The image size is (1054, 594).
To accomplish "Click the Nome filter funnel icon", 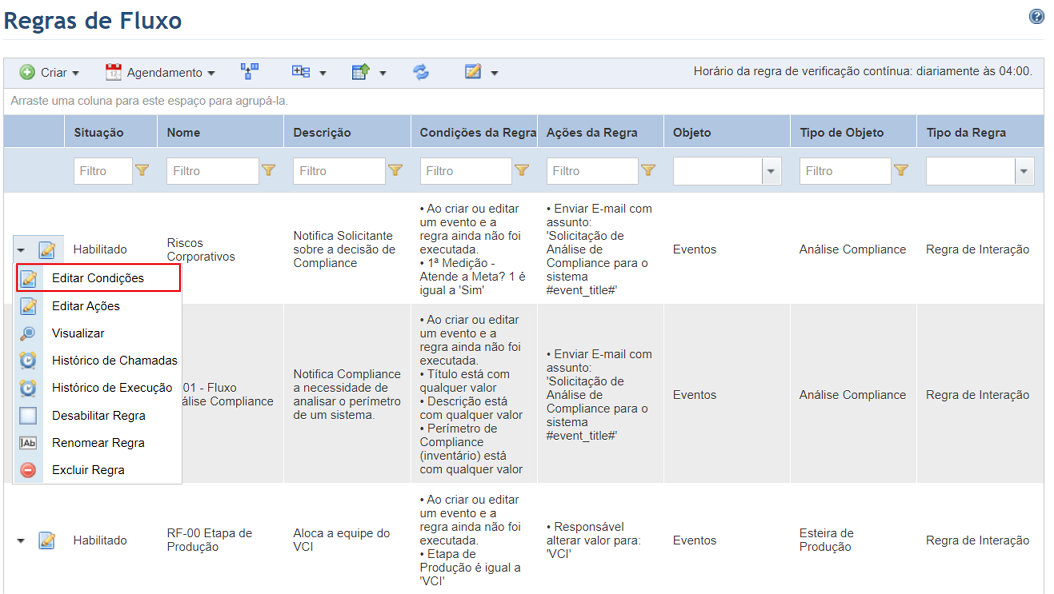I will point(268,171).
